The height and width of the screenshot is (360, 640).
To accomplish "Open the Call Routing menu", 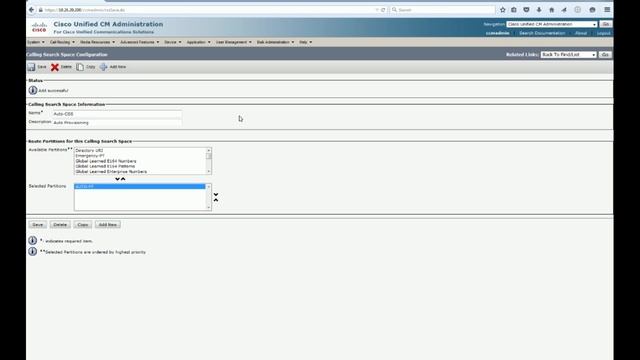I will 62,42.
